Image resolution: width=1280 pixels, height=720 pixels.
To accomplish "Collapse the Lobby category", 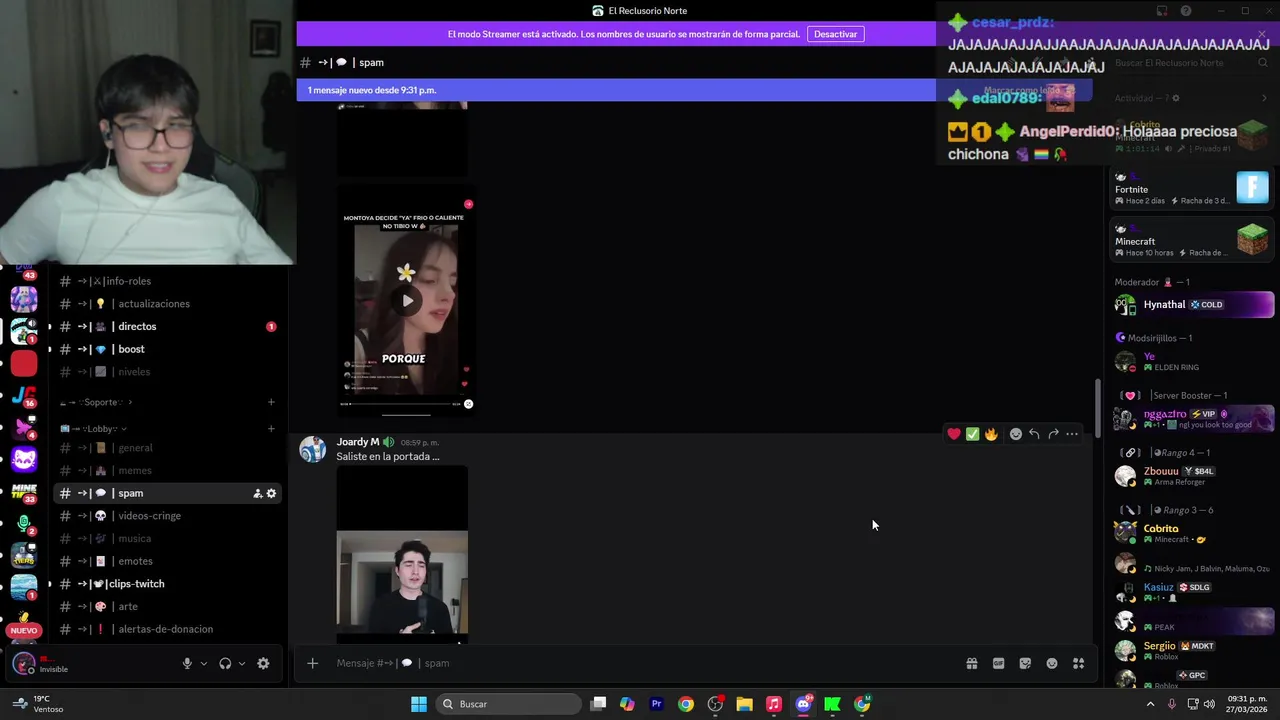I will coord(92,429).
